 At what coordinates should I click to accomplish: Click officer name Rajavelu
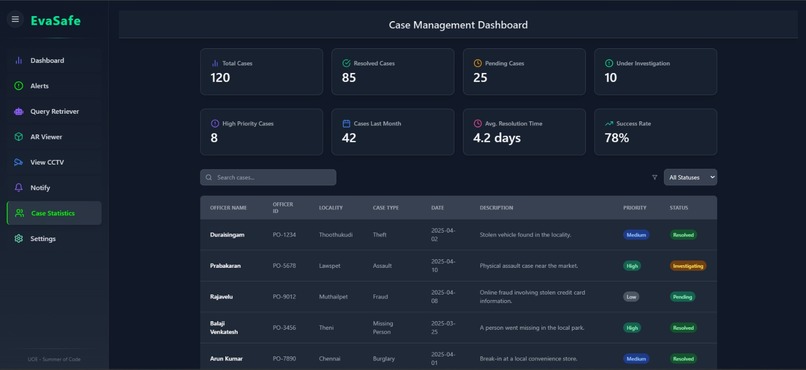[x=221, y=297]
